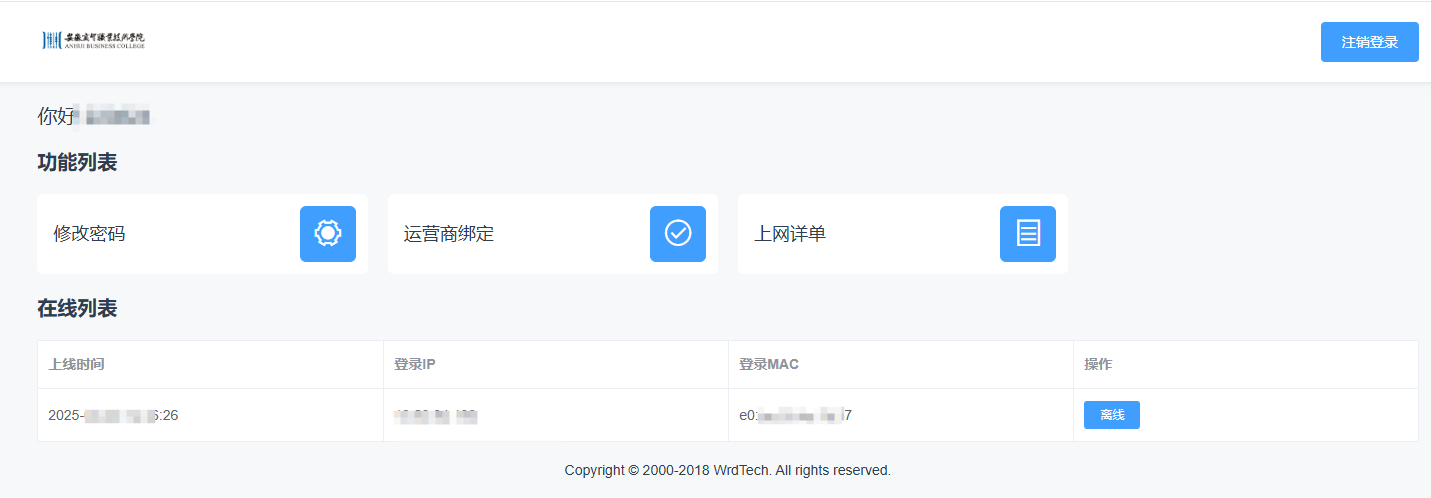Click the 登录IP column header
The width and height of the screenshot is (1431, 498).
click(415, 364)
